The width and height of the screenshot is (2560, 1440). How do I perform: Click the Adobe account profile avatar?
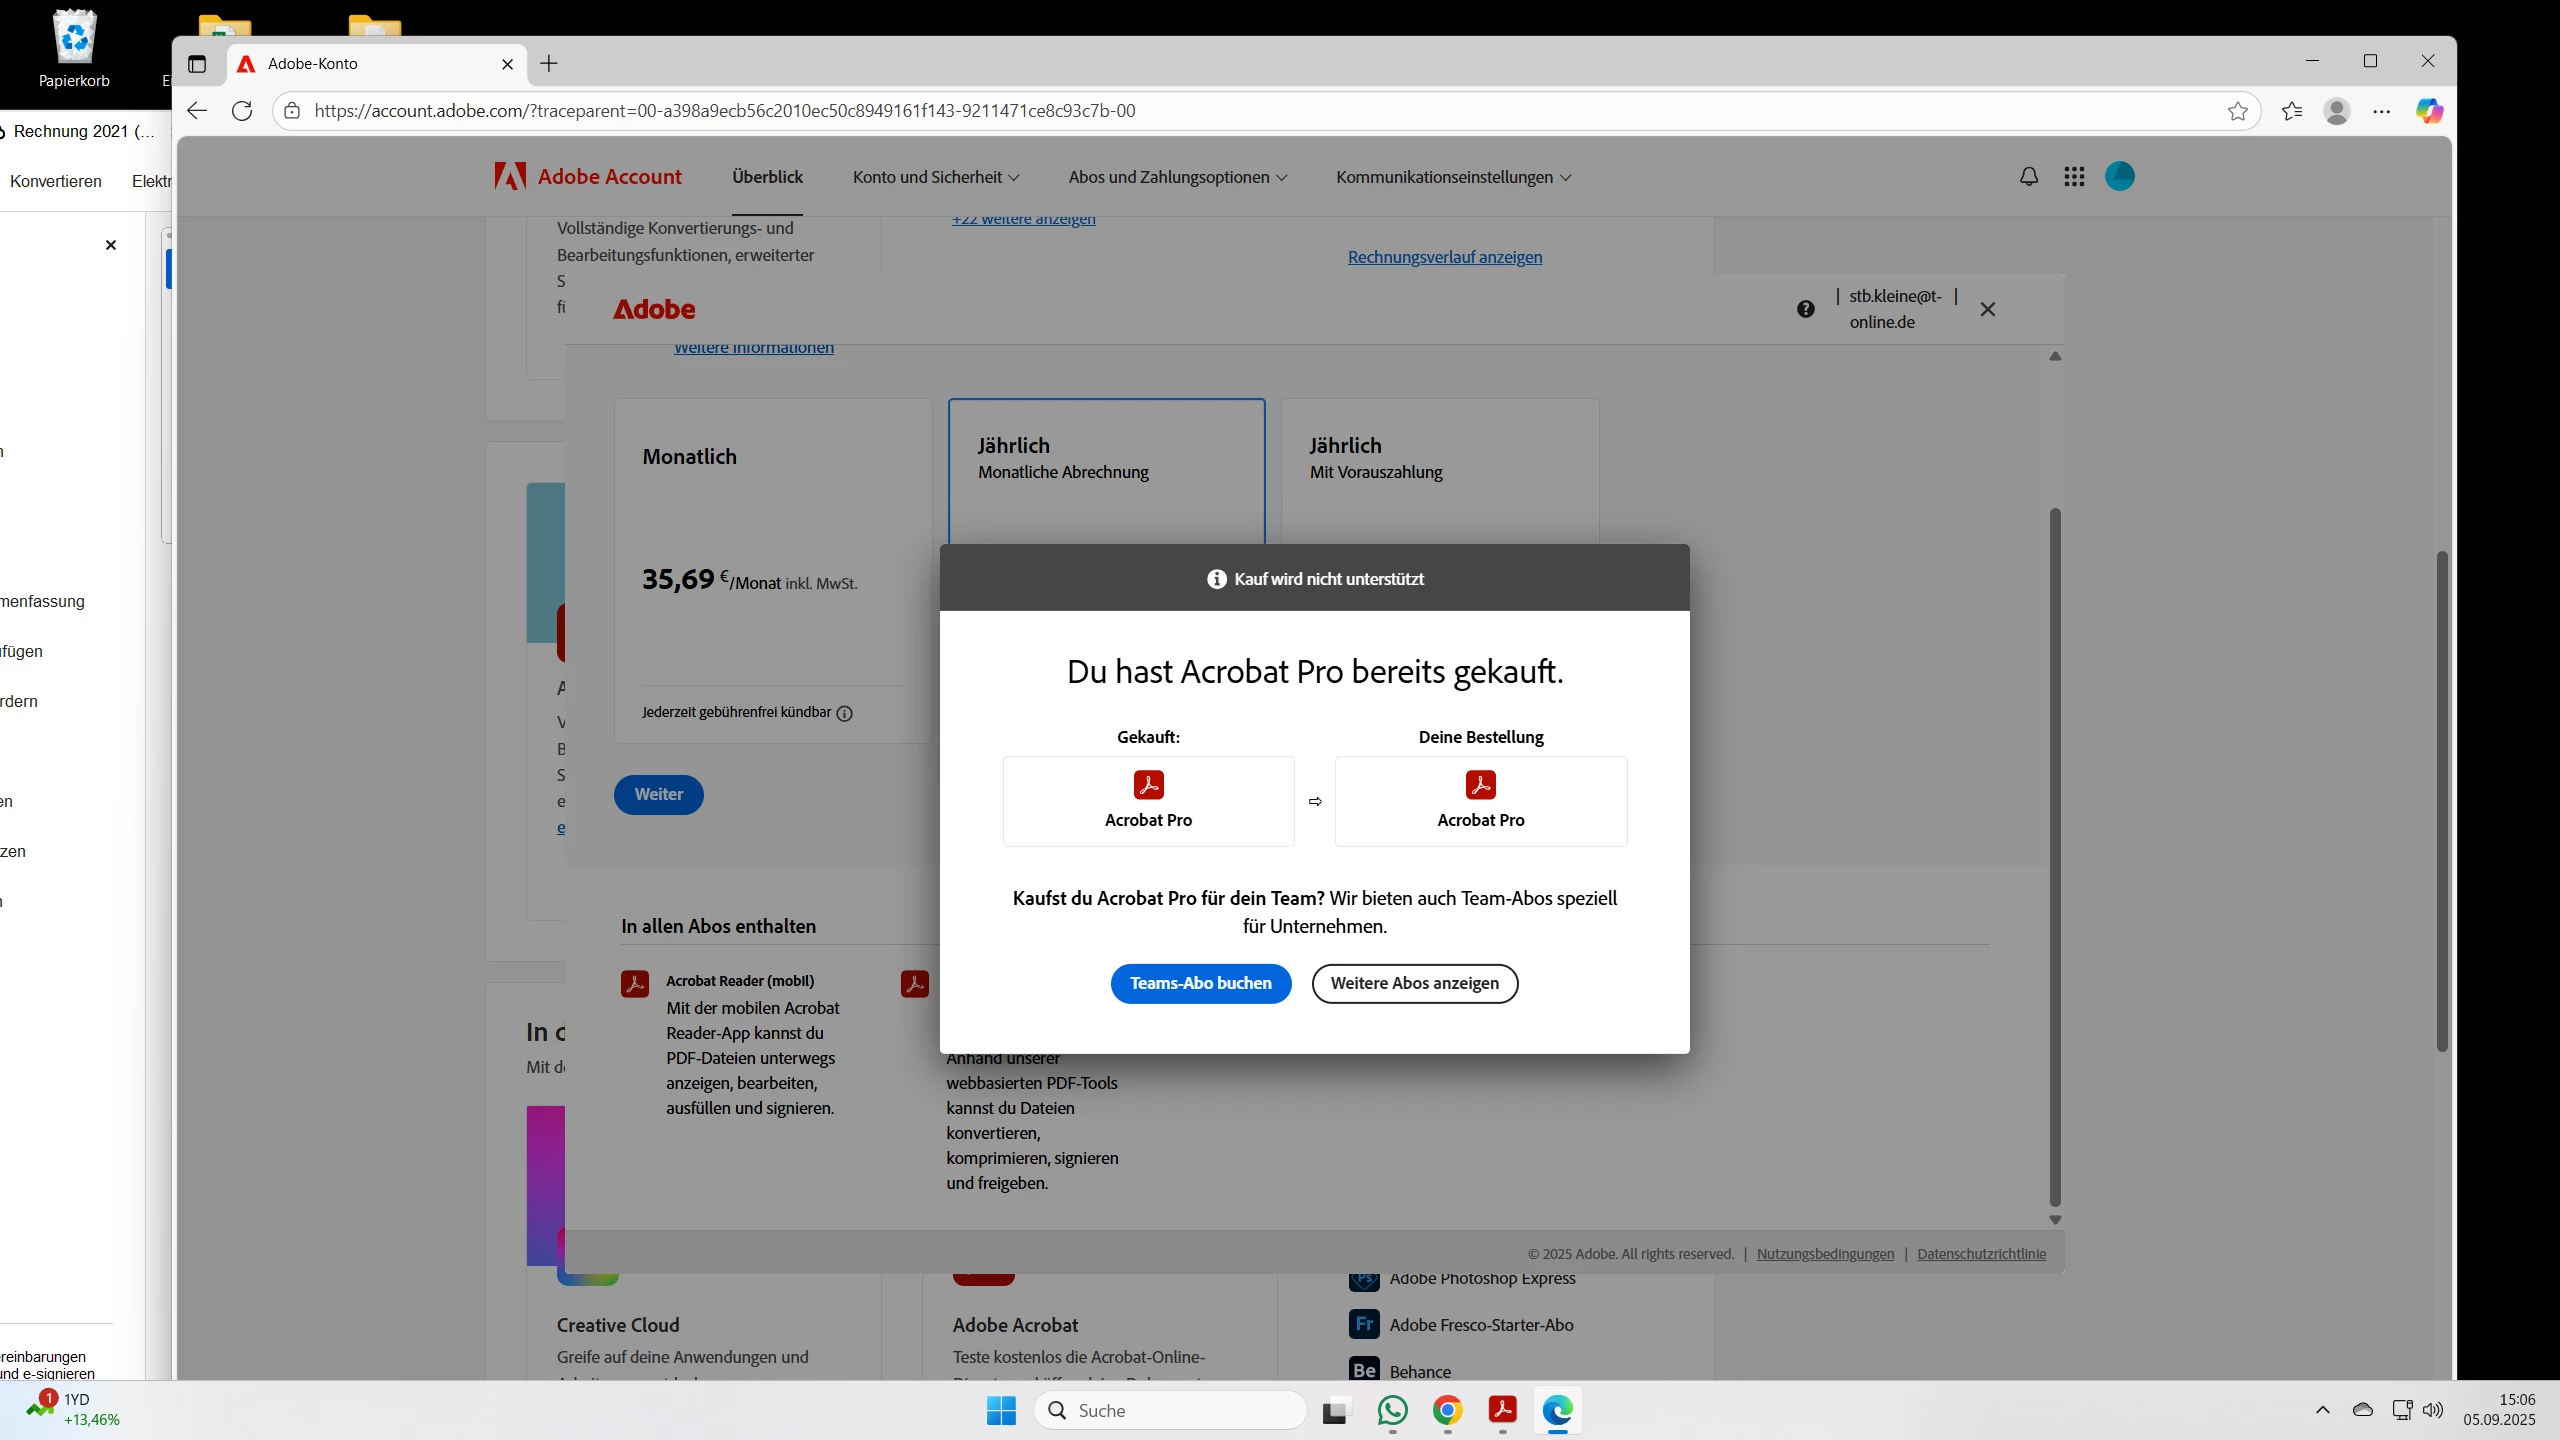point(2119,176)
